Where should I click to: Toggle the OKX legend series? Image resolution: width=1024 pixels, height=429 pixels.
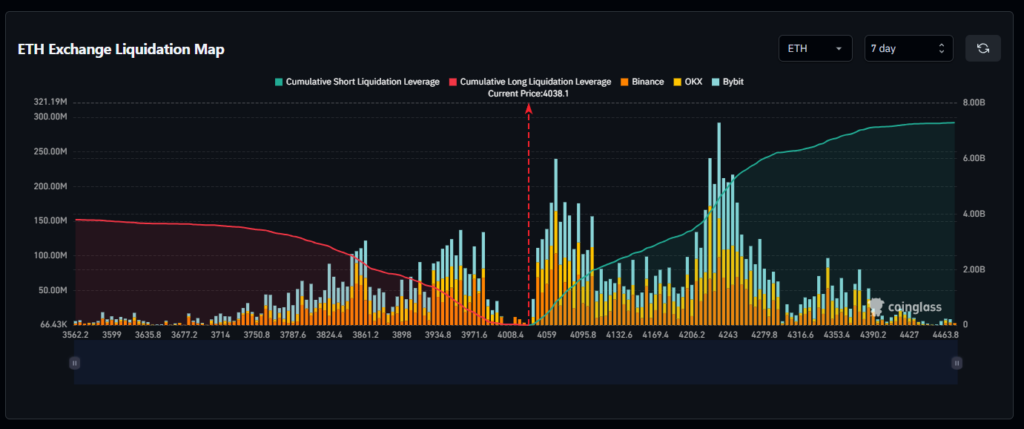(x=687, y=82)
